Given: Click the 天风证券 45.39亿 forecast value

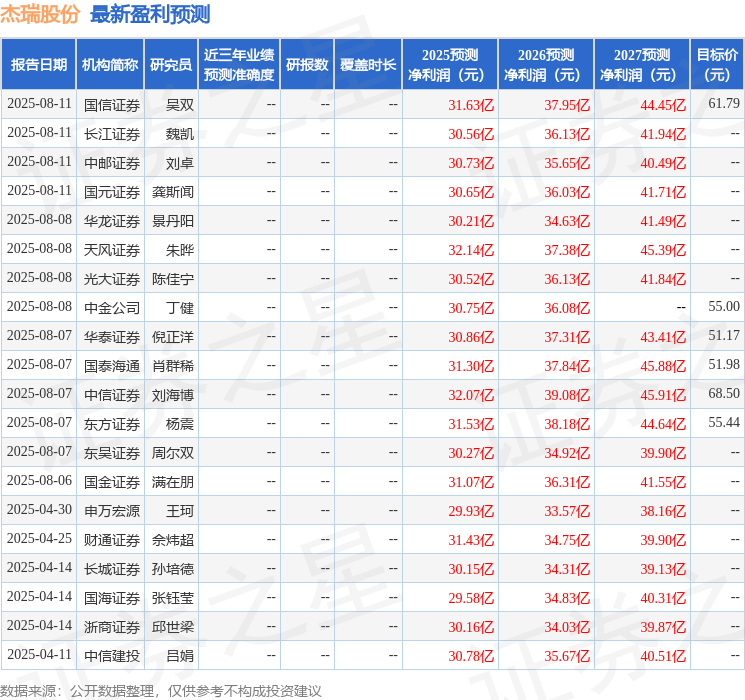Looking at the screenshot, I should click(x=663, y=250).
